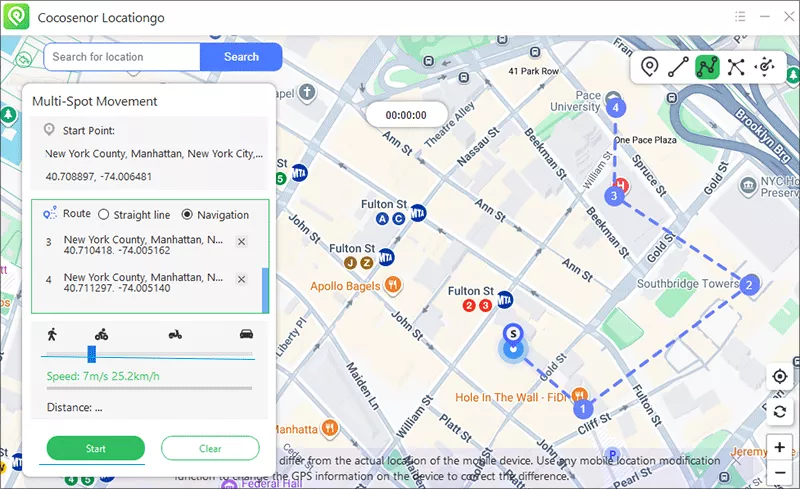The image size is (800, 489).
Task: Select the Jump teleport mode icon
Action: coord(736,67)
